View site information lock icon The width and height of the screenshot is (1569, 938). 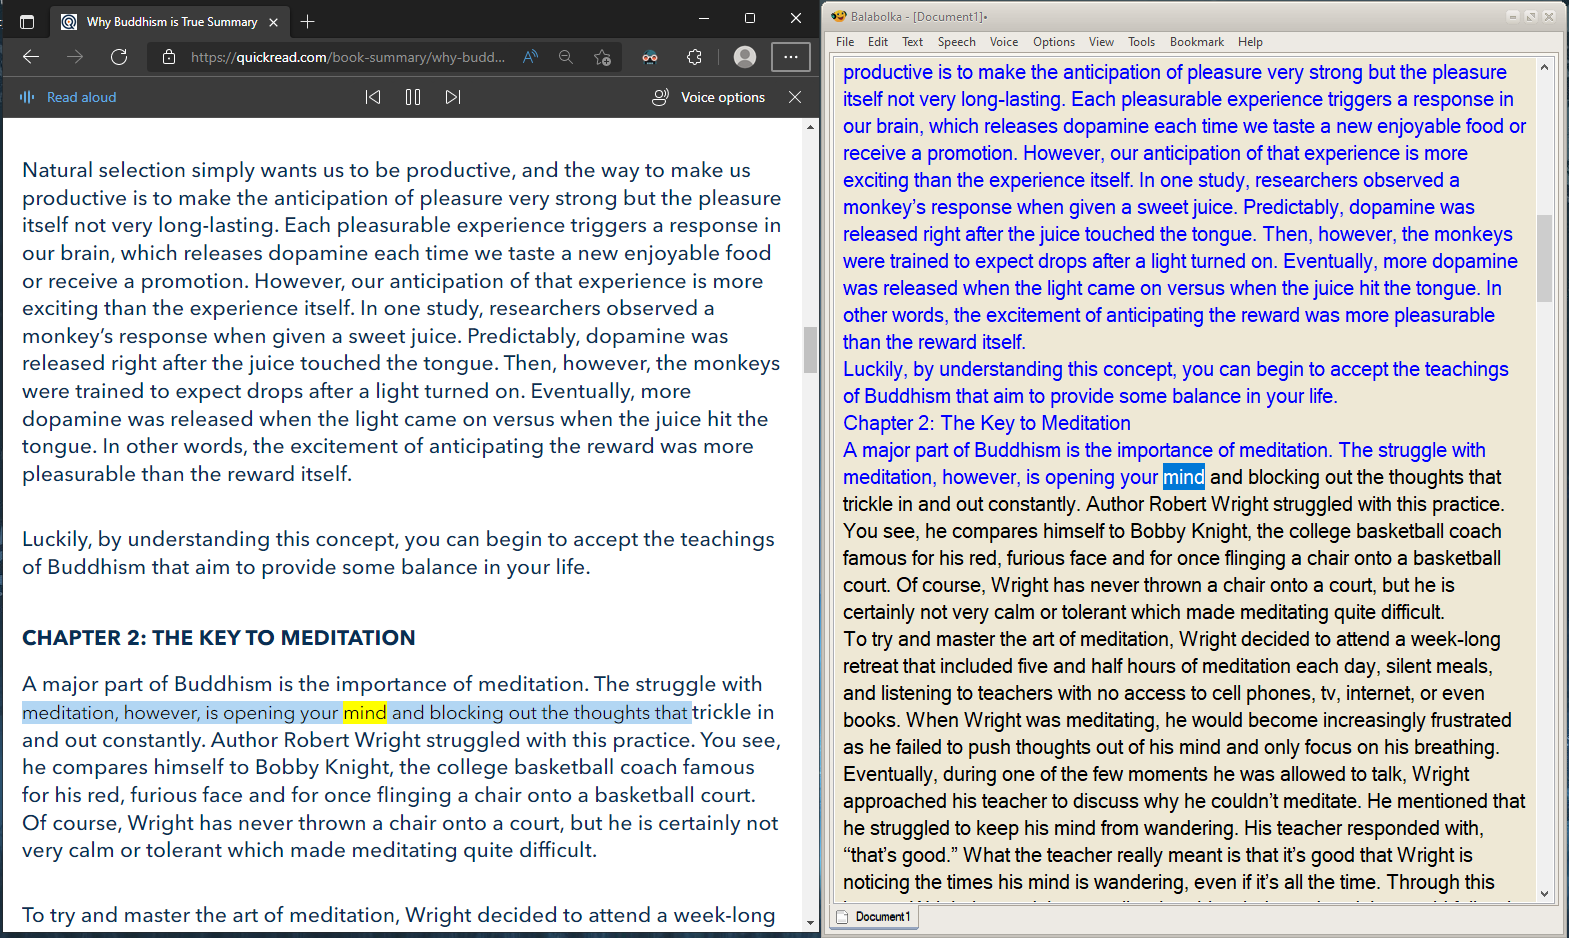169,57
